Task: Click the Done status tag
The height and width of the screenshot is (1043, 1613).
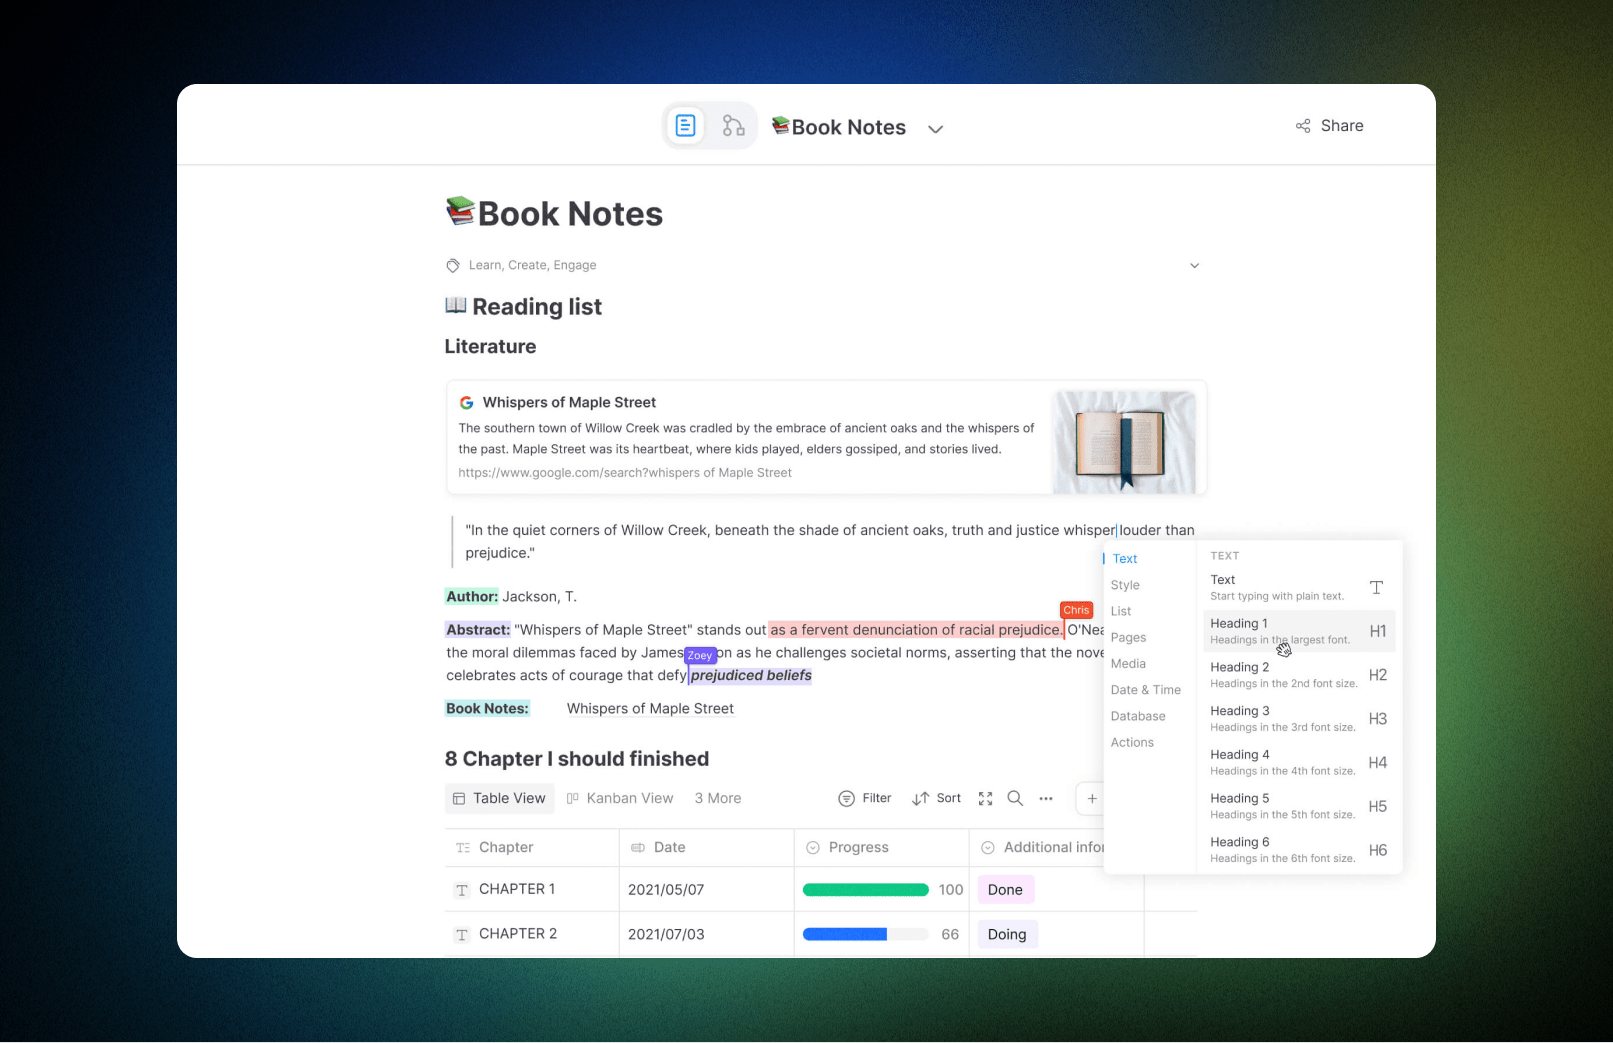Action: click(x=1005, y=890)
